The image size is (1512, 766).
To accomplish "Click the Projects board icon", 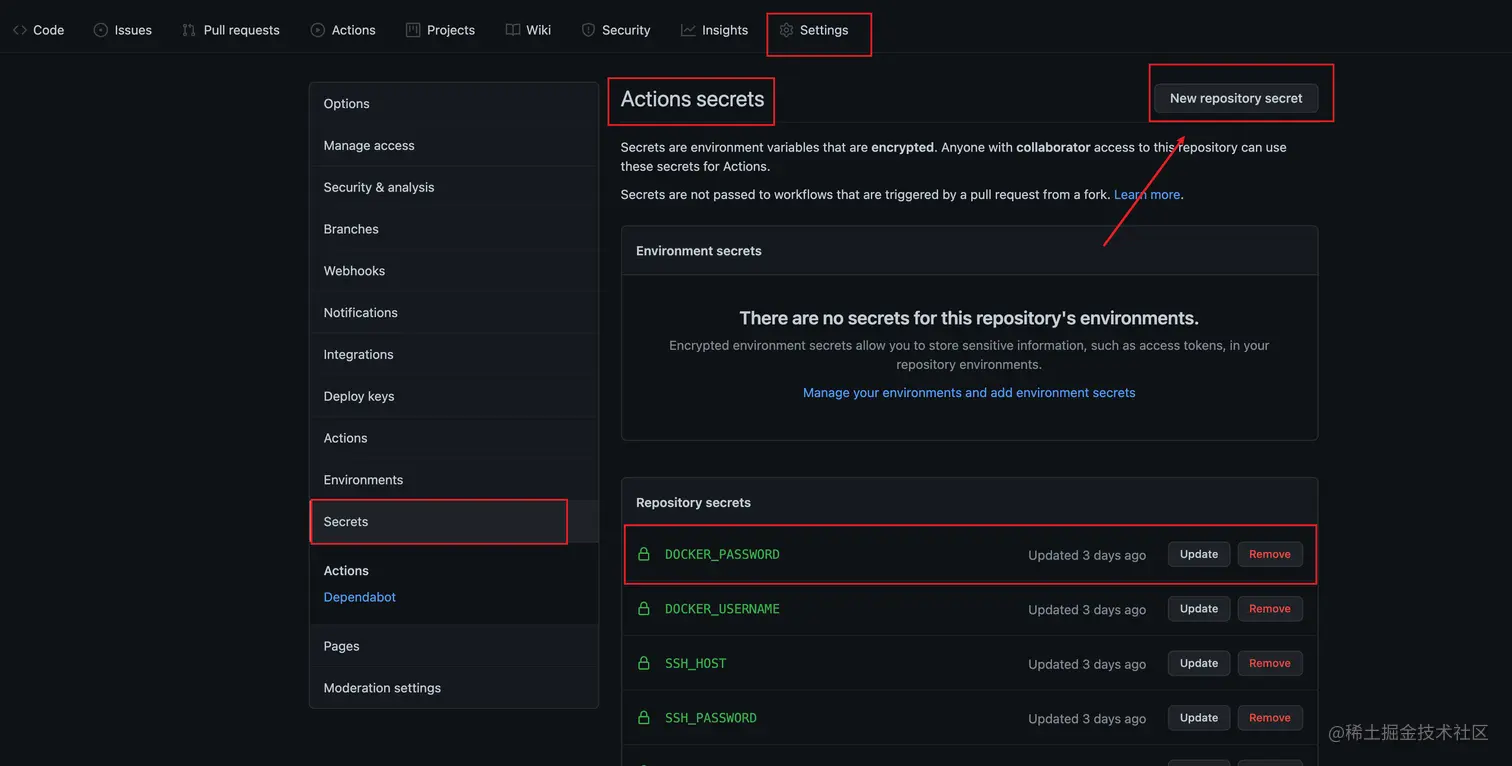I will (413, 30).
